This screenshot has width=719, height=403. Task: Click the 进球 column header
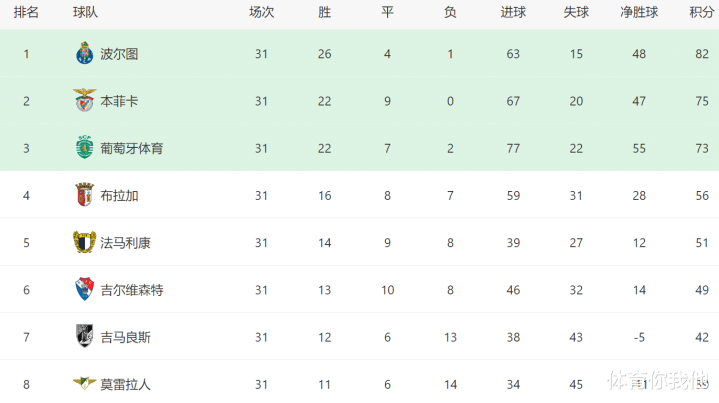[x=513, y=13]
